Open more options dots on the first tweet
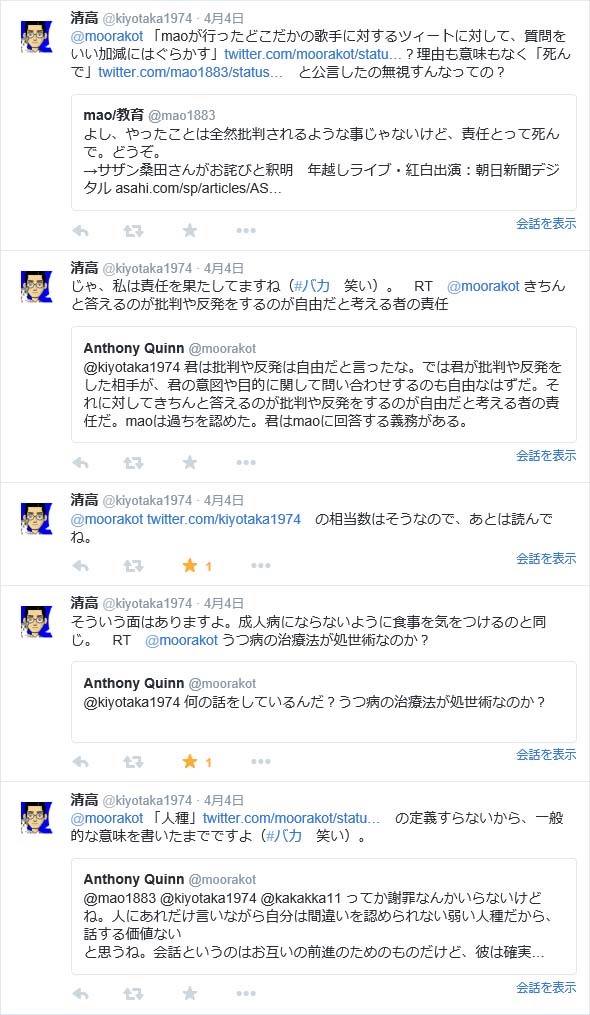The image size is (590, 1015). click(x=246, y=230)
